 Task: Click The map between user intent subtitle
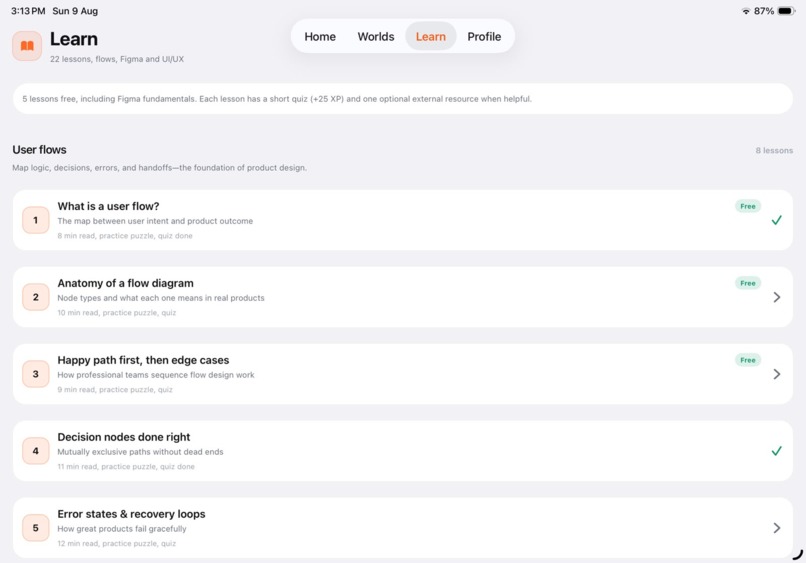155,221
